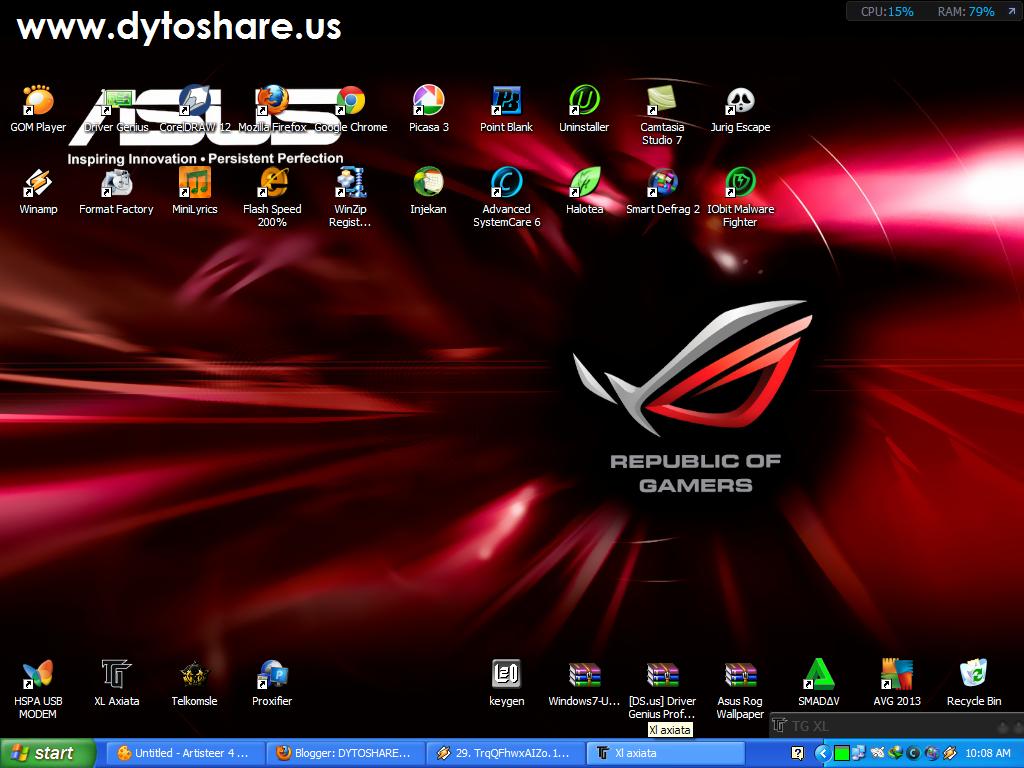Viewport: 1024px width, 768px height.
Task: Open Flash Speed 200% shortcut
Action: coord(272,197)
